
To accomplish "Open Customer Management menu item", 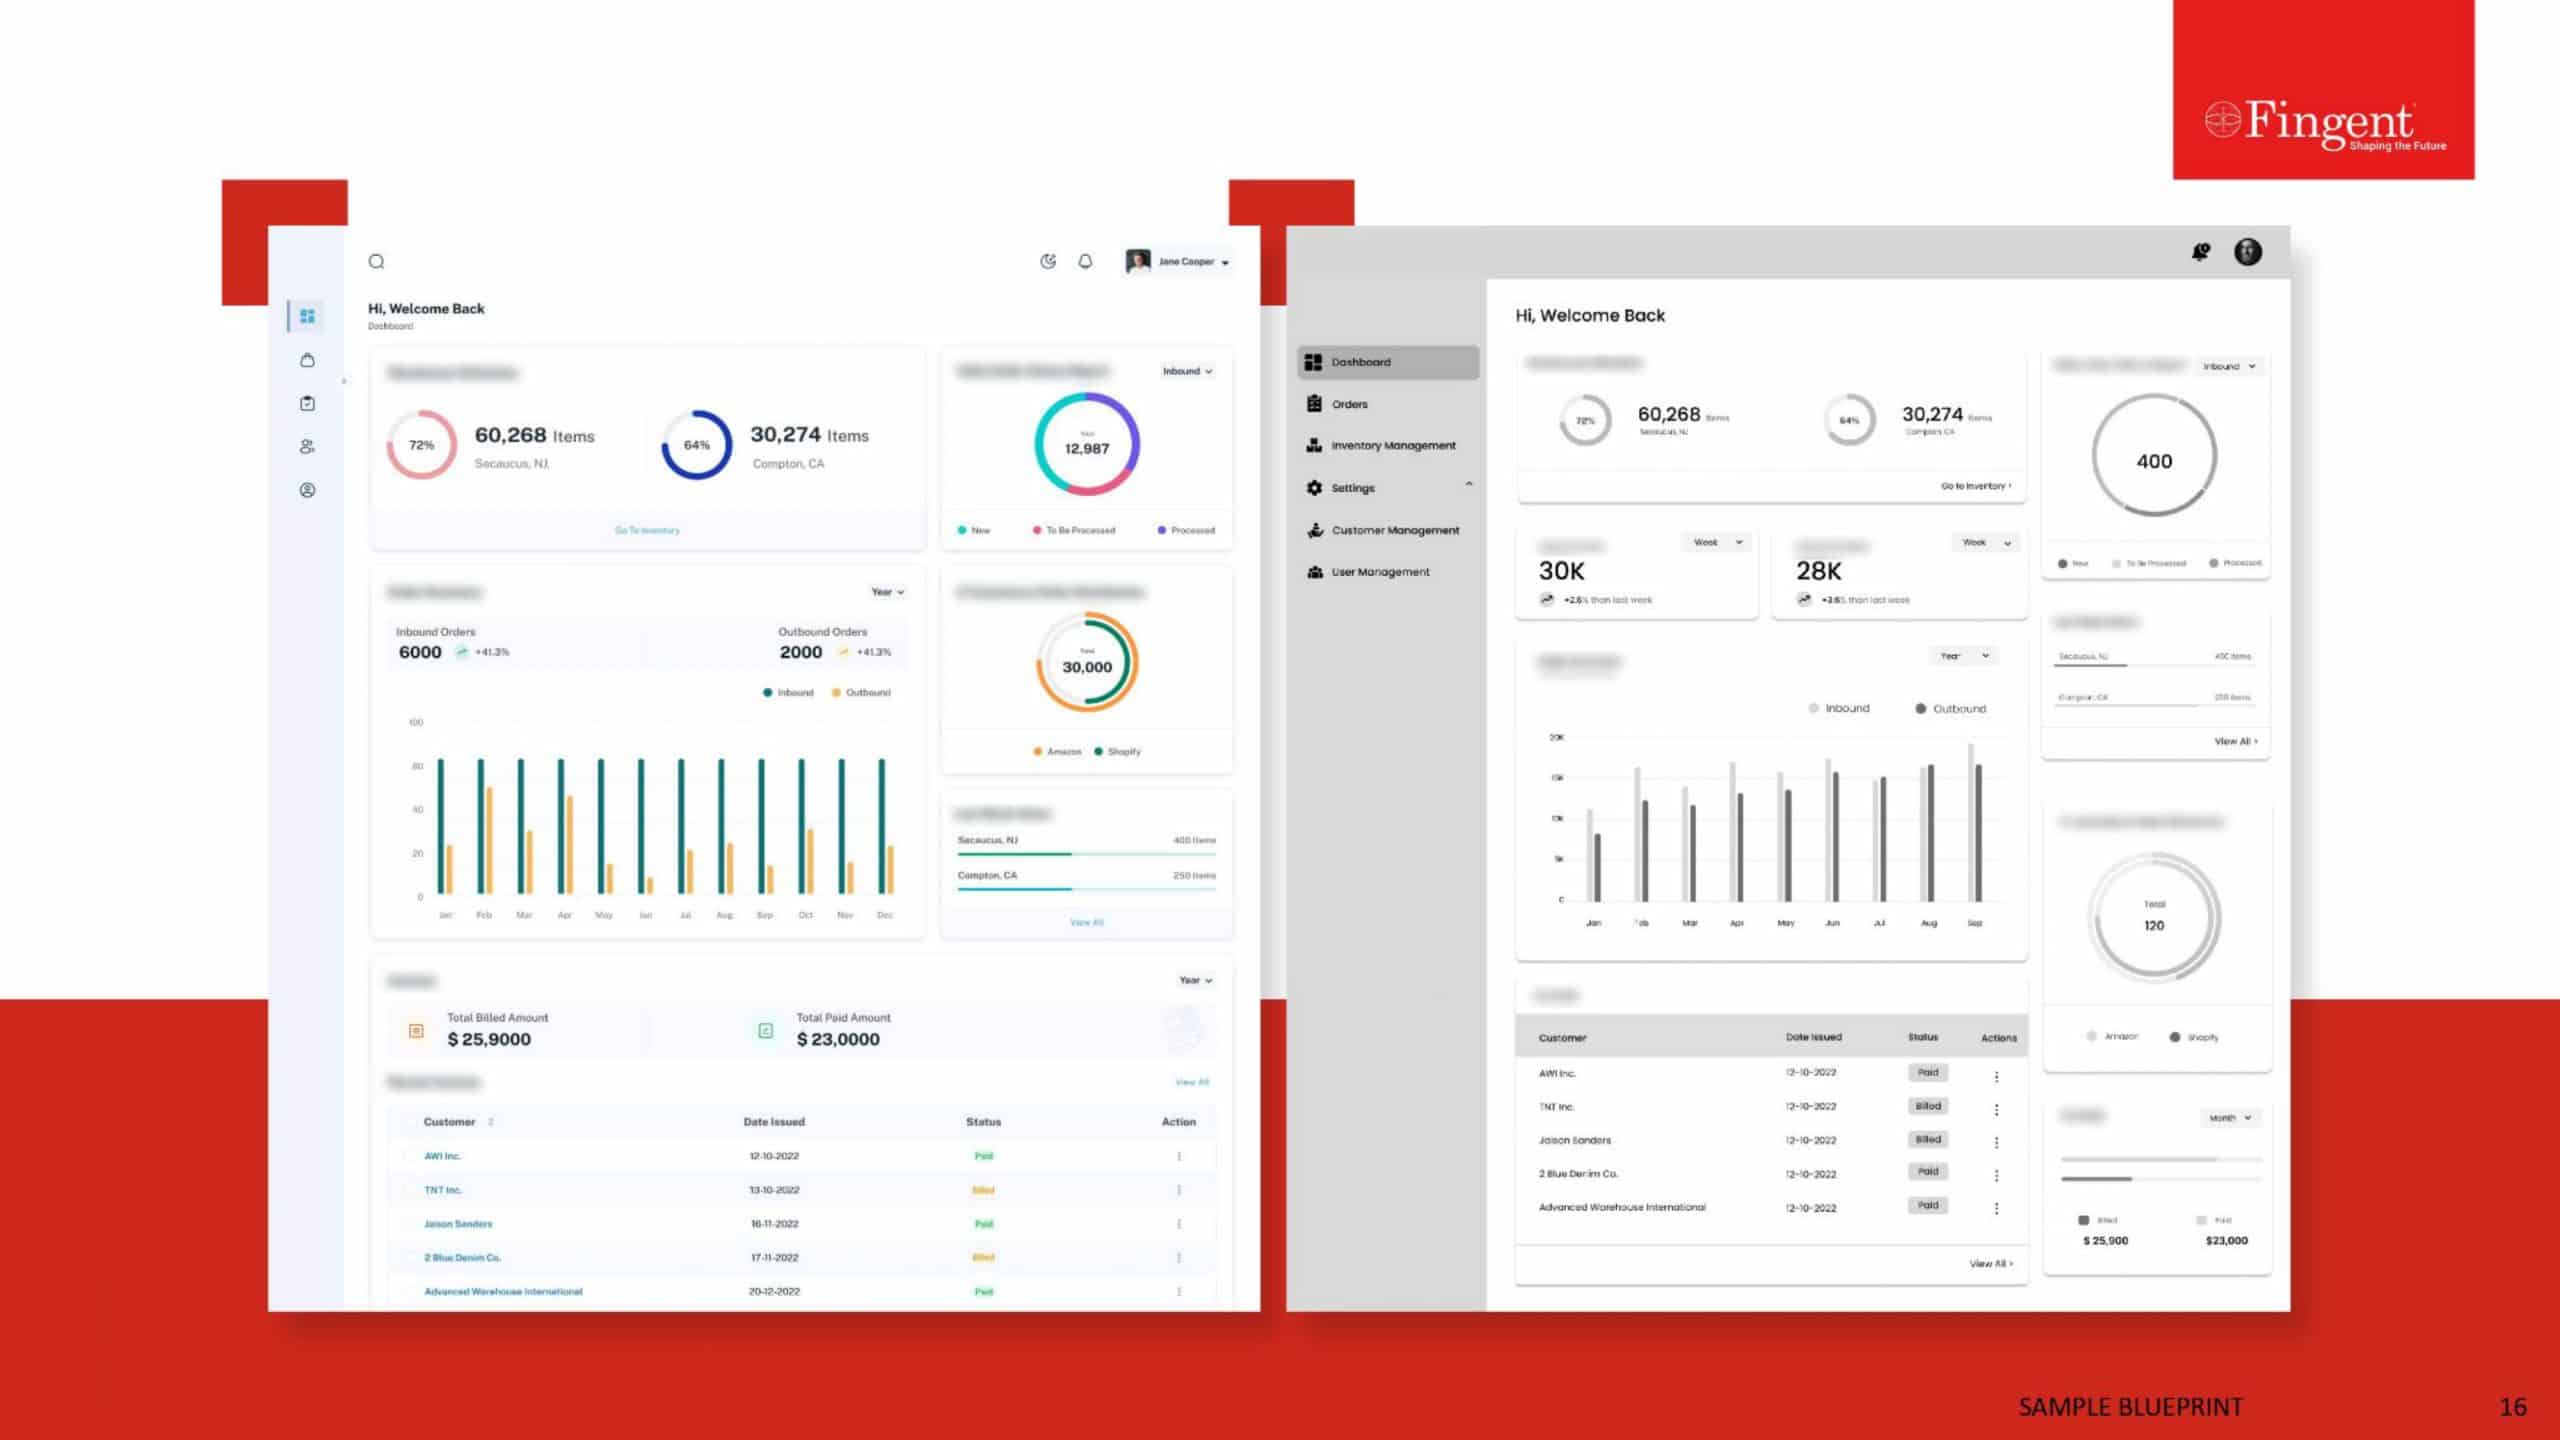I will 1394,530.
